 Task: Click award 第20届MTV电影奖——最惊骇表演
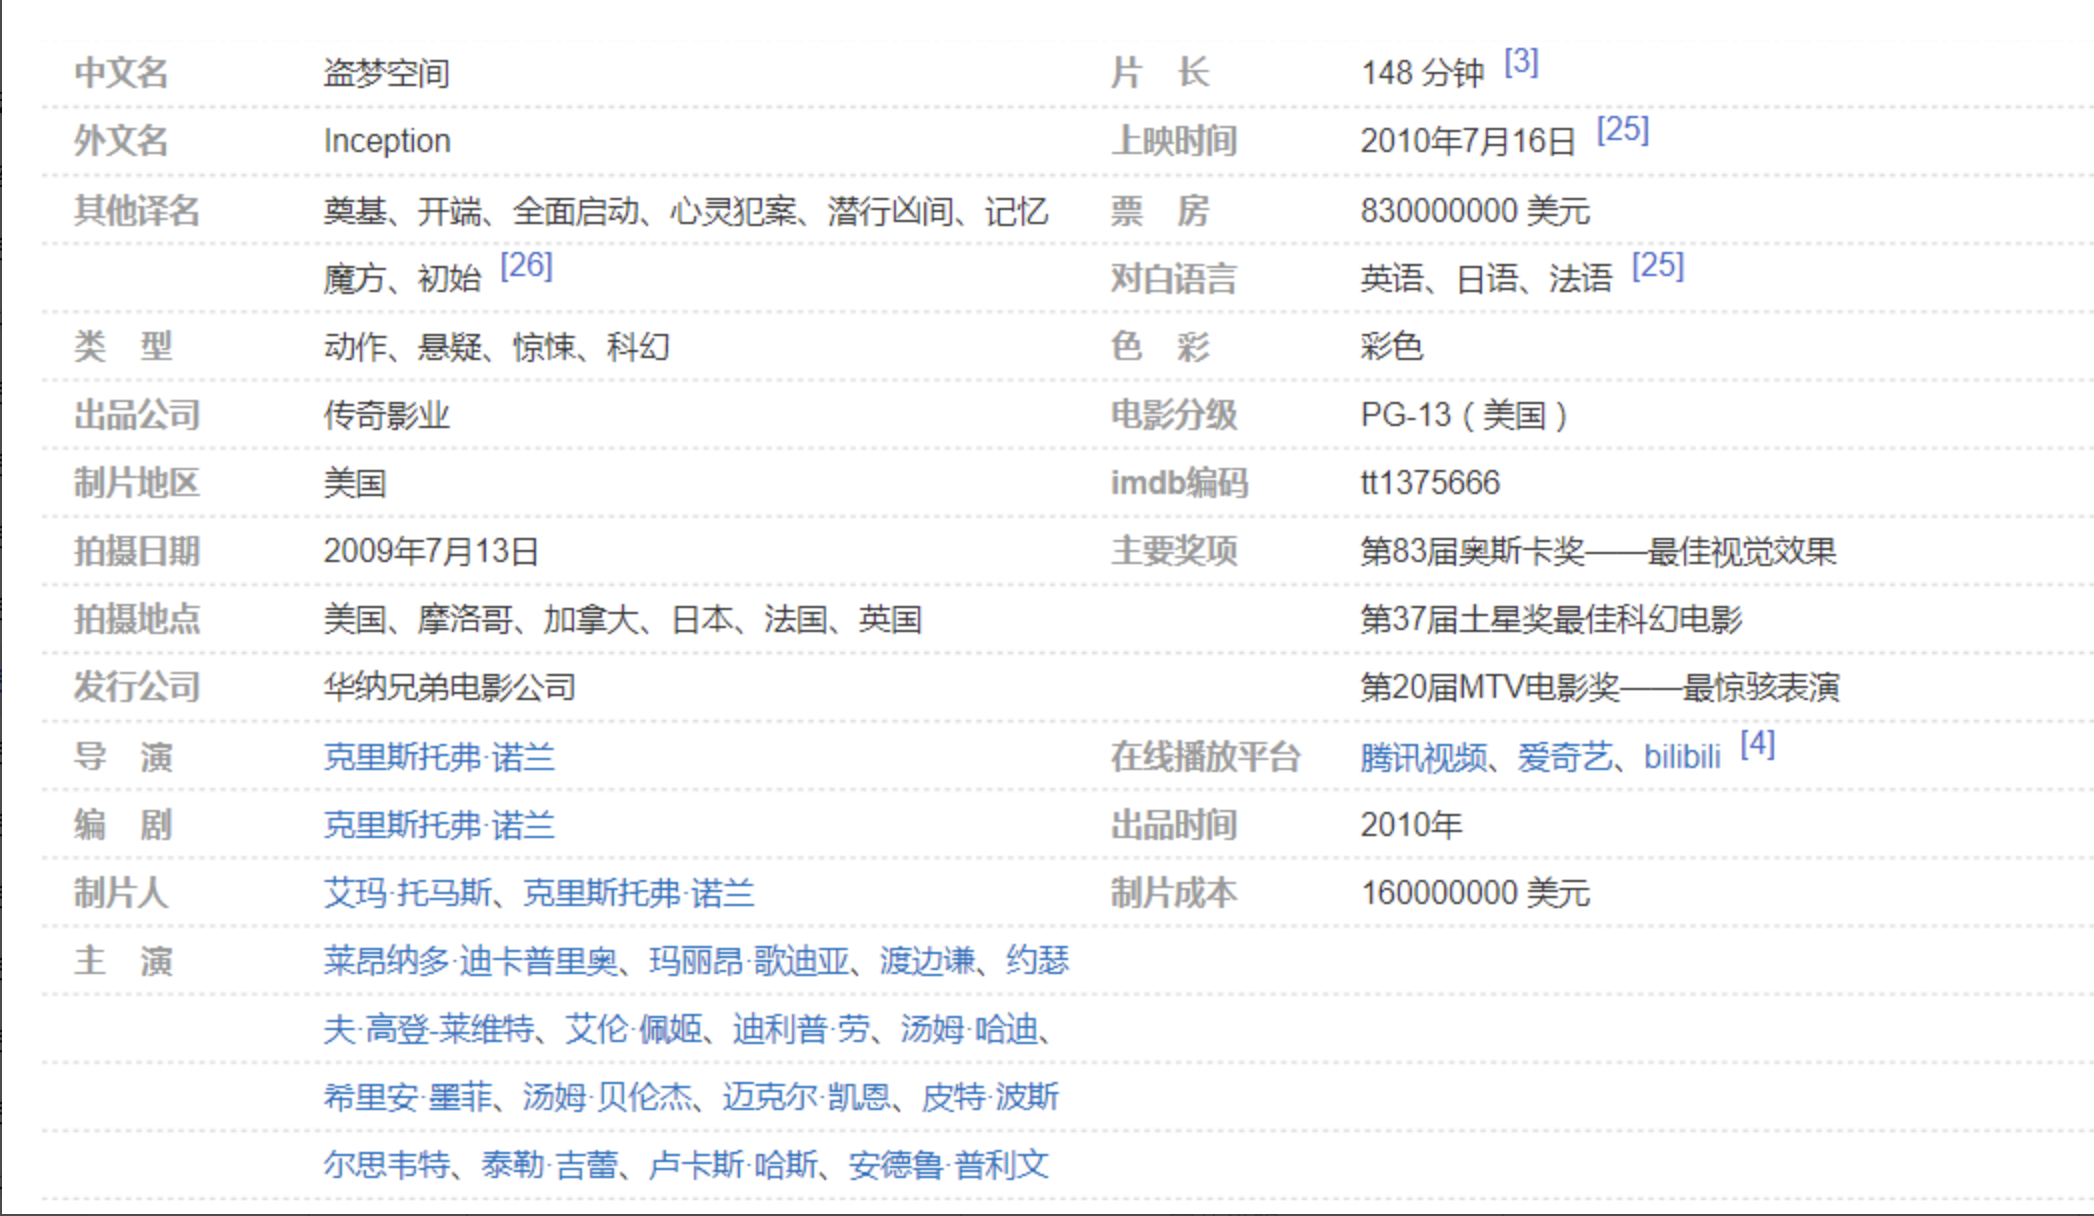coord(1600,687)
